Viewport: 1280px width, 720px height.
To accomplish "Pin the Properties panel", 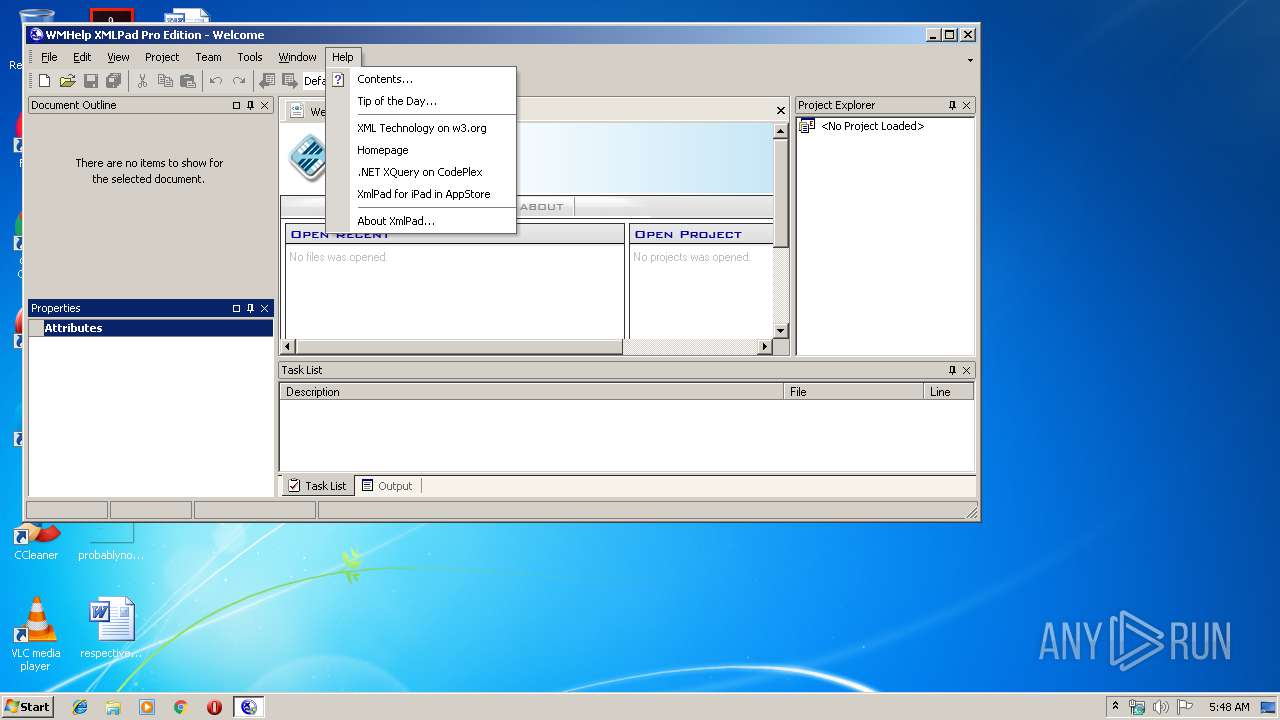I will pyautogui.click(x=250, y=308).
